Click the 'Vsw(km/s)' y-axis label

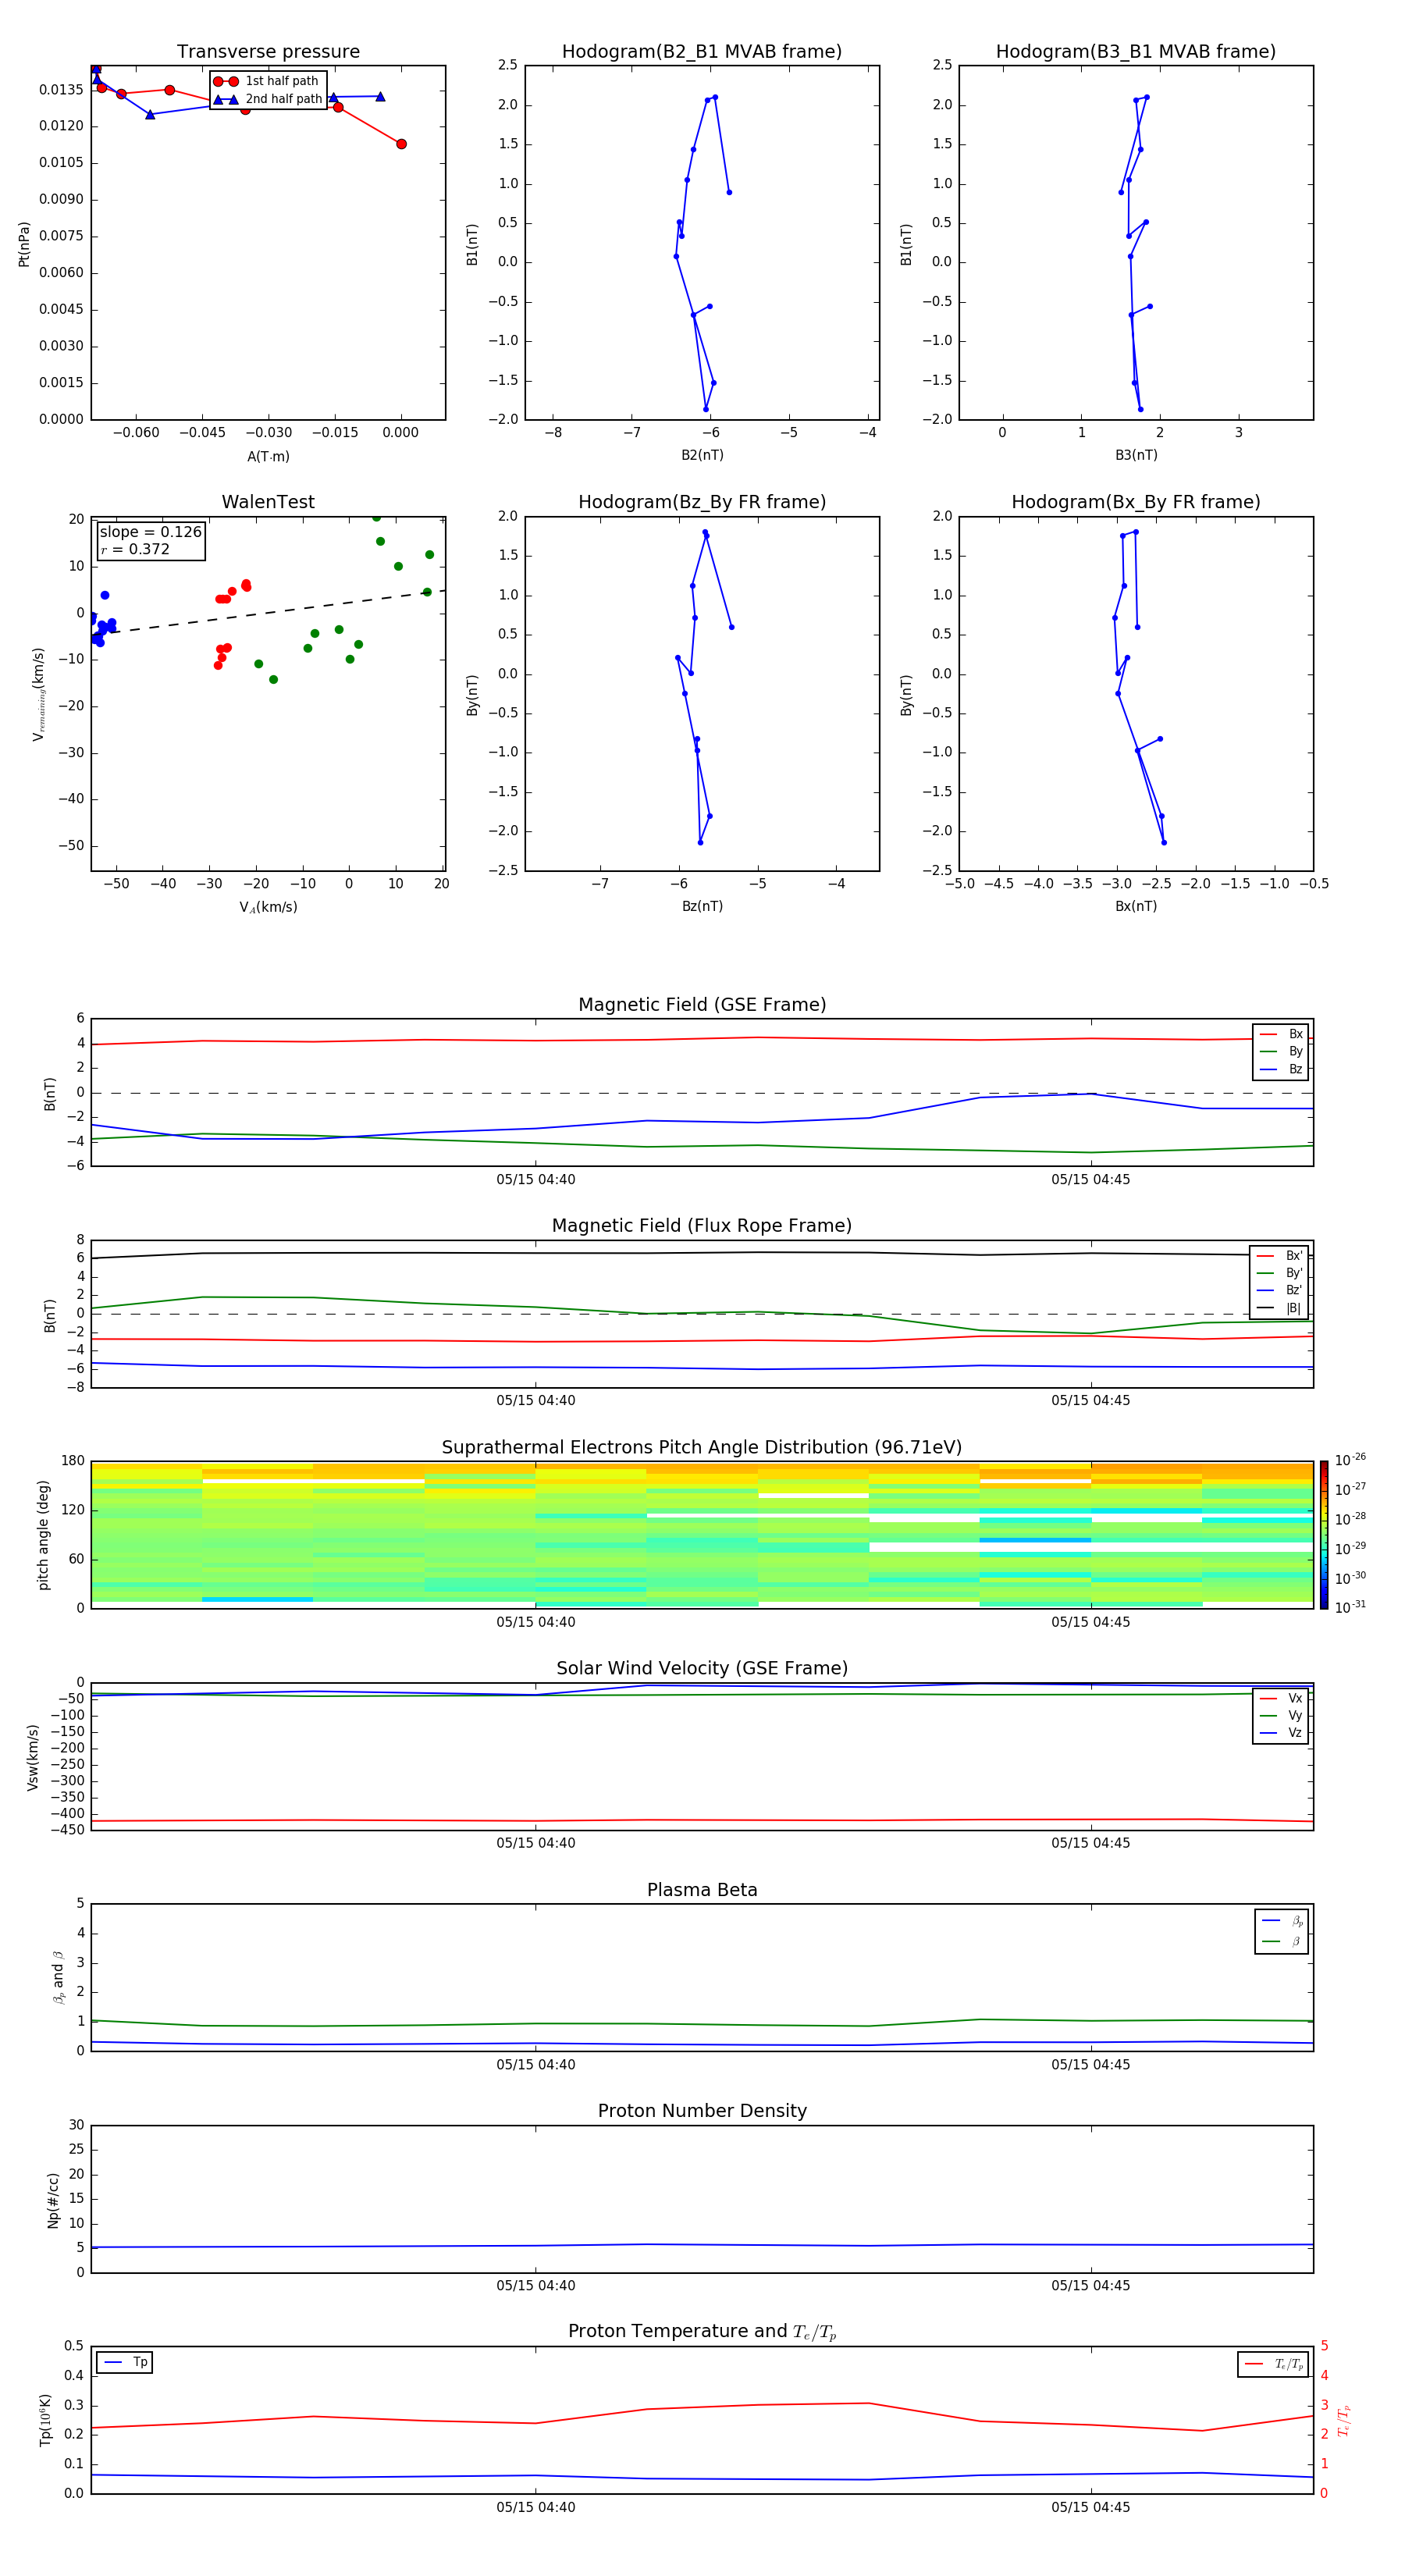[32, 1757]
